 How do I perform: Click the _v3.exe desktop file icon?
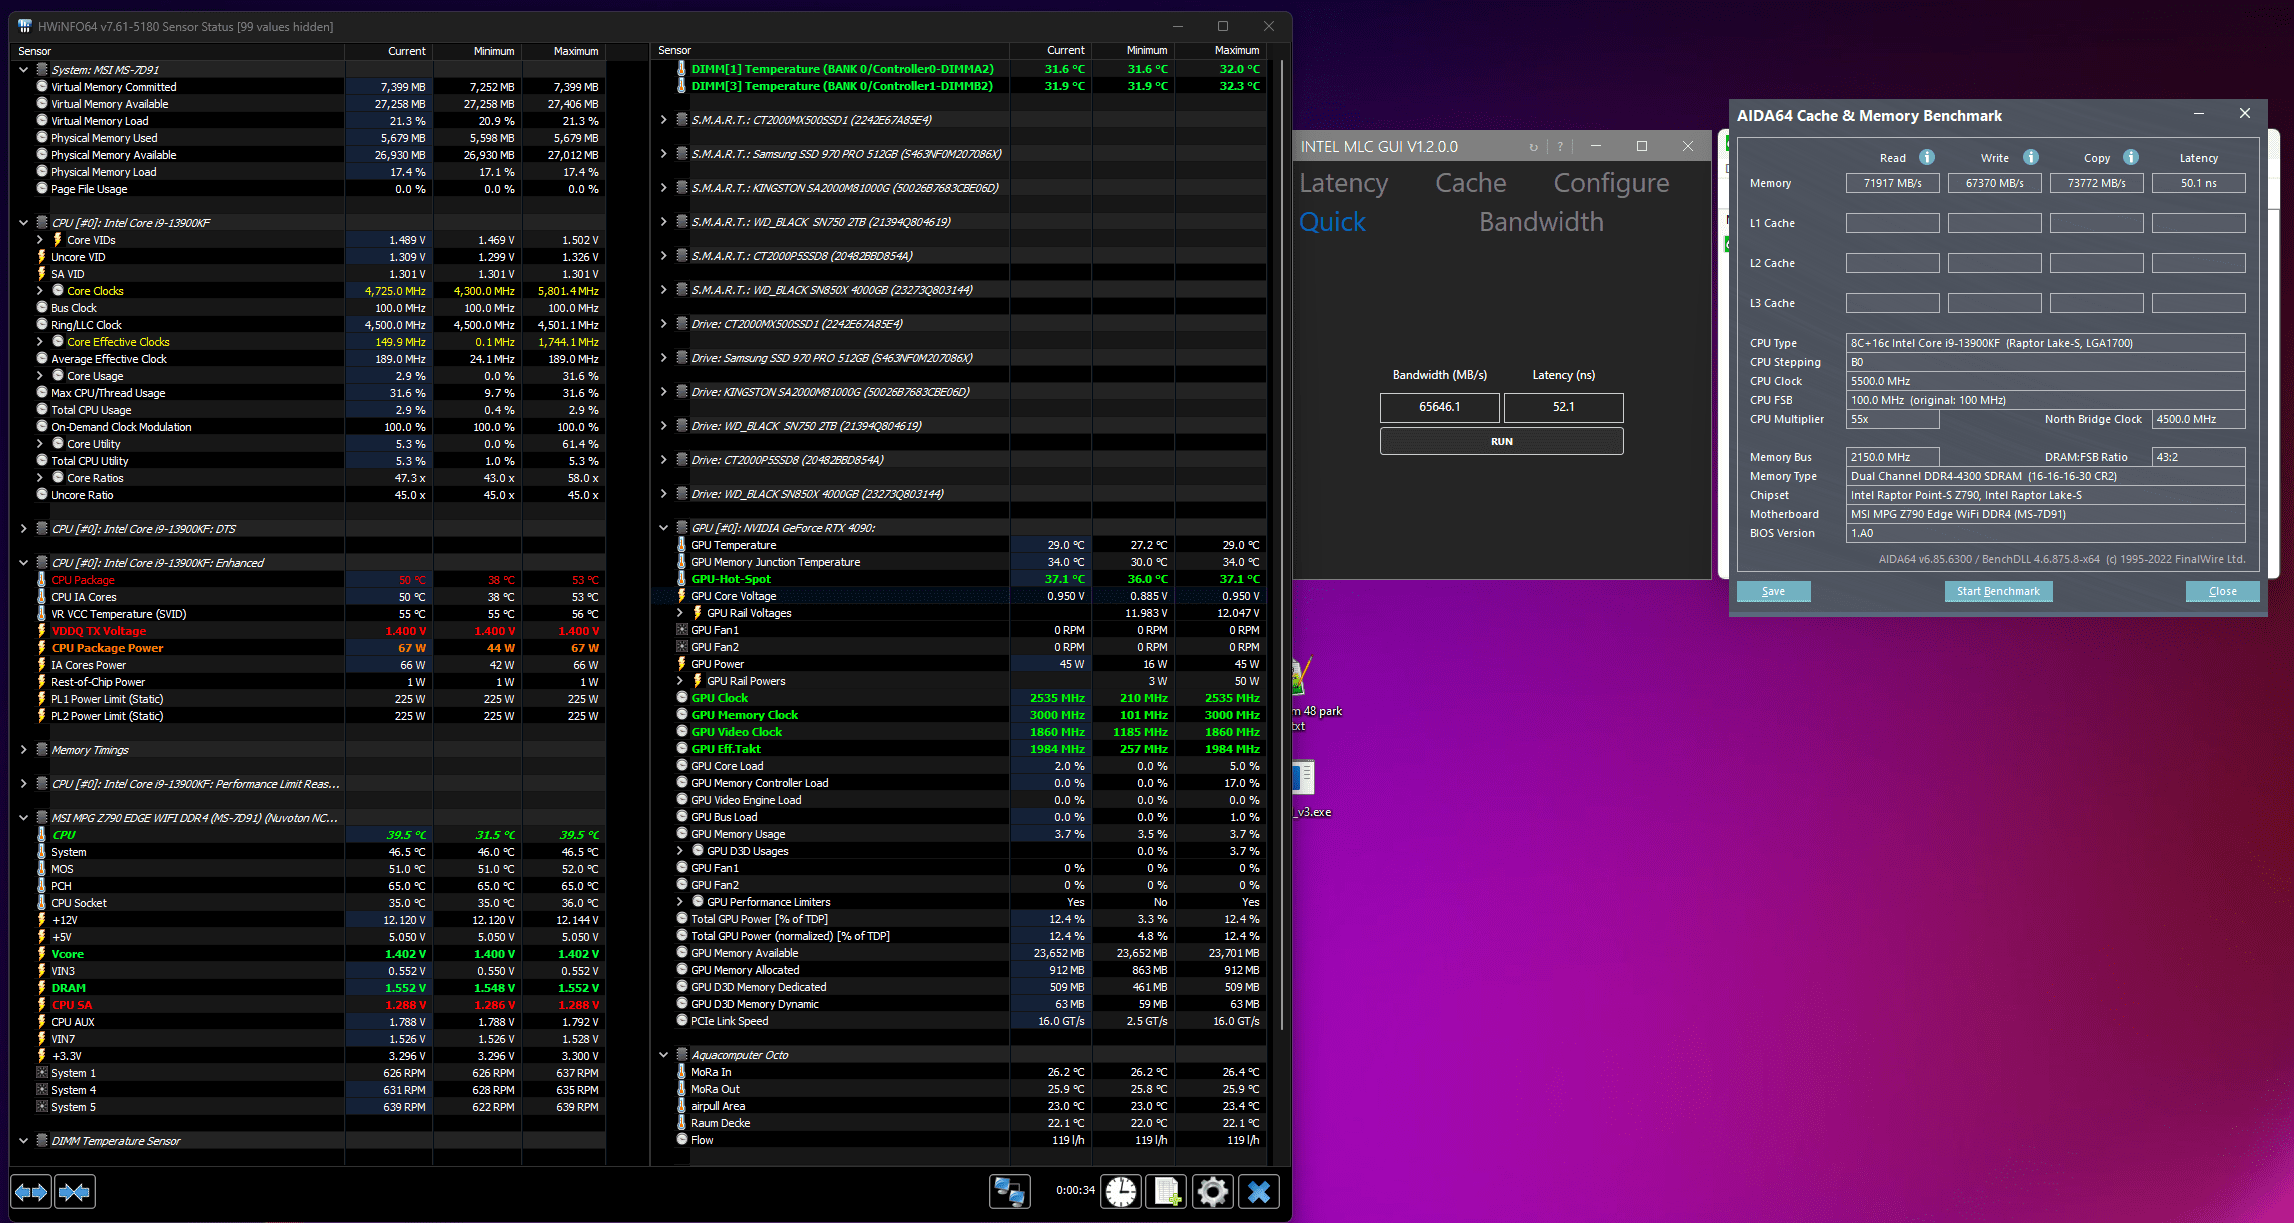[1303, 777]
